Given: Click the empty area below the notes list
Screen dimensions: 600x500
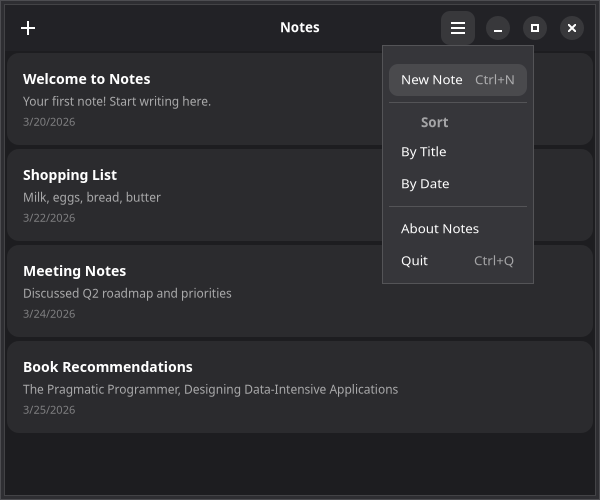Looking at the screenshot, I should pos(300,465).
